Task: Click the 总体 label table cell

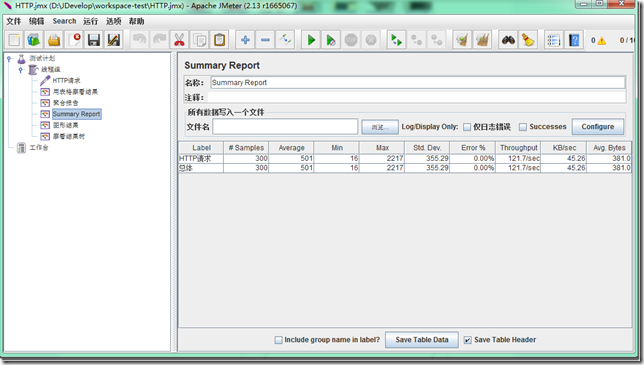Action: point(201,168)
